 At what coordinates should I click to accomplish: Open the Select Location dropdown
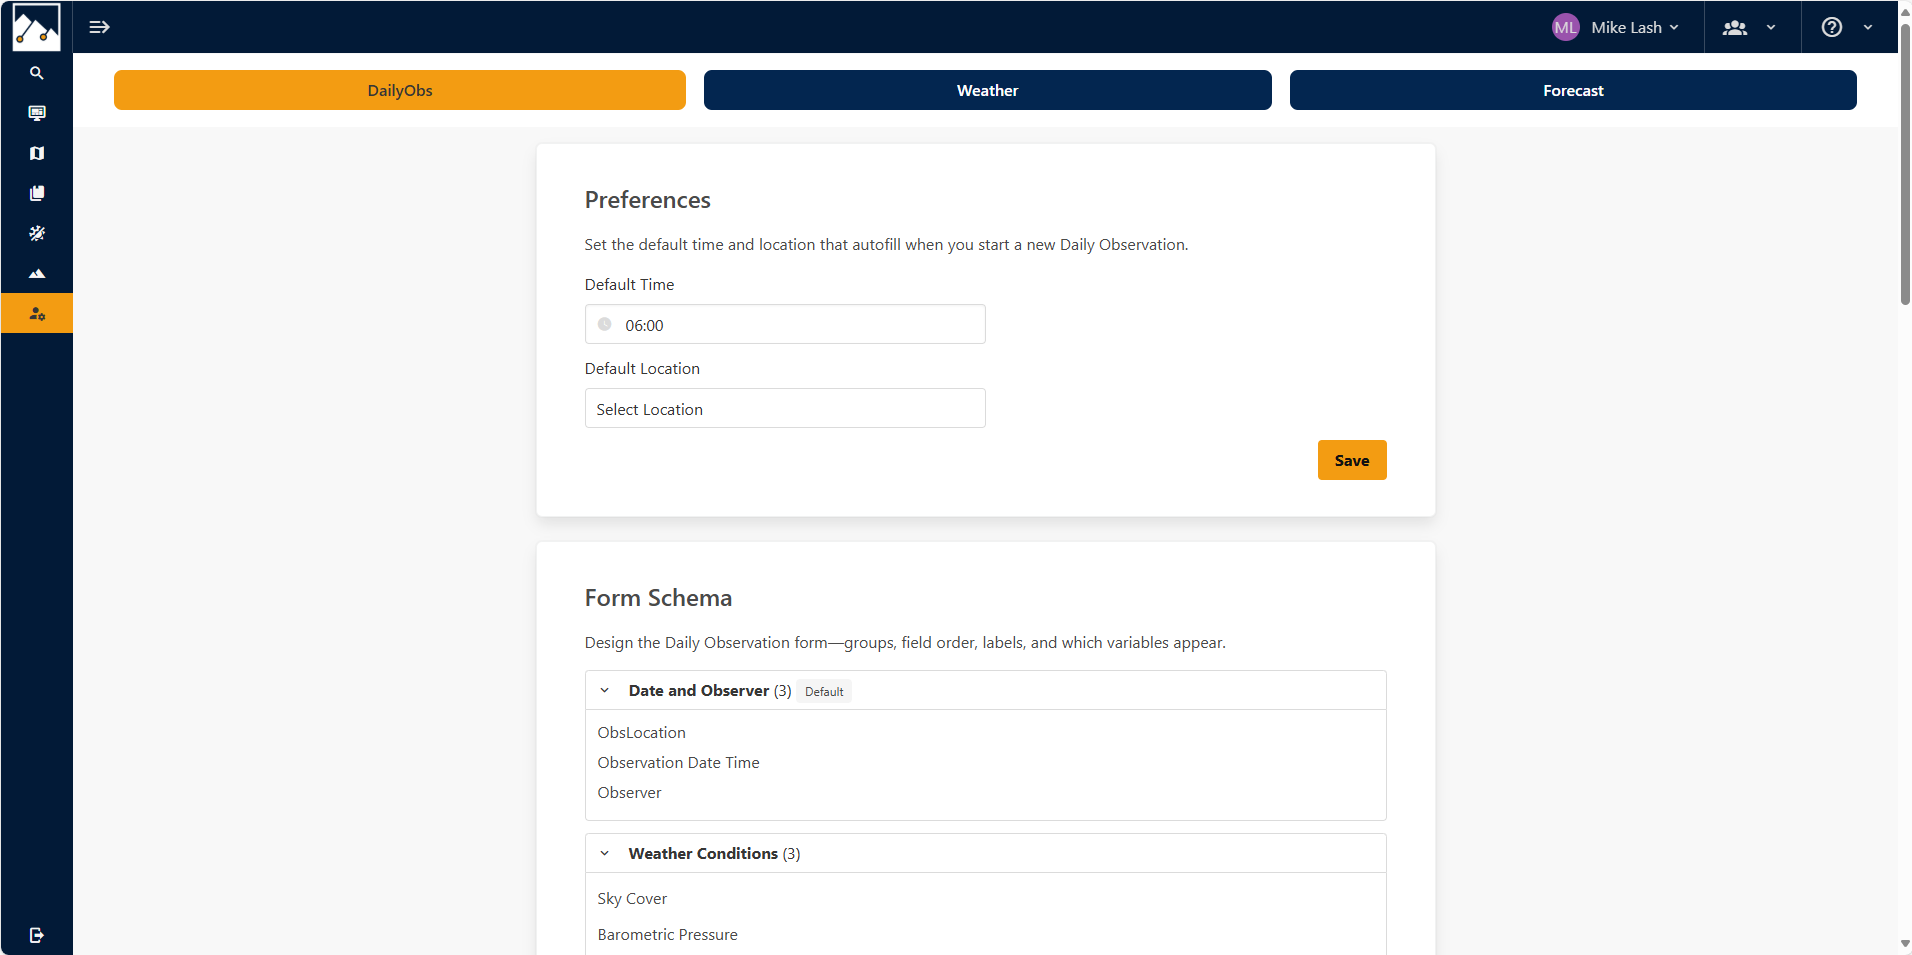tap(785, 408)
